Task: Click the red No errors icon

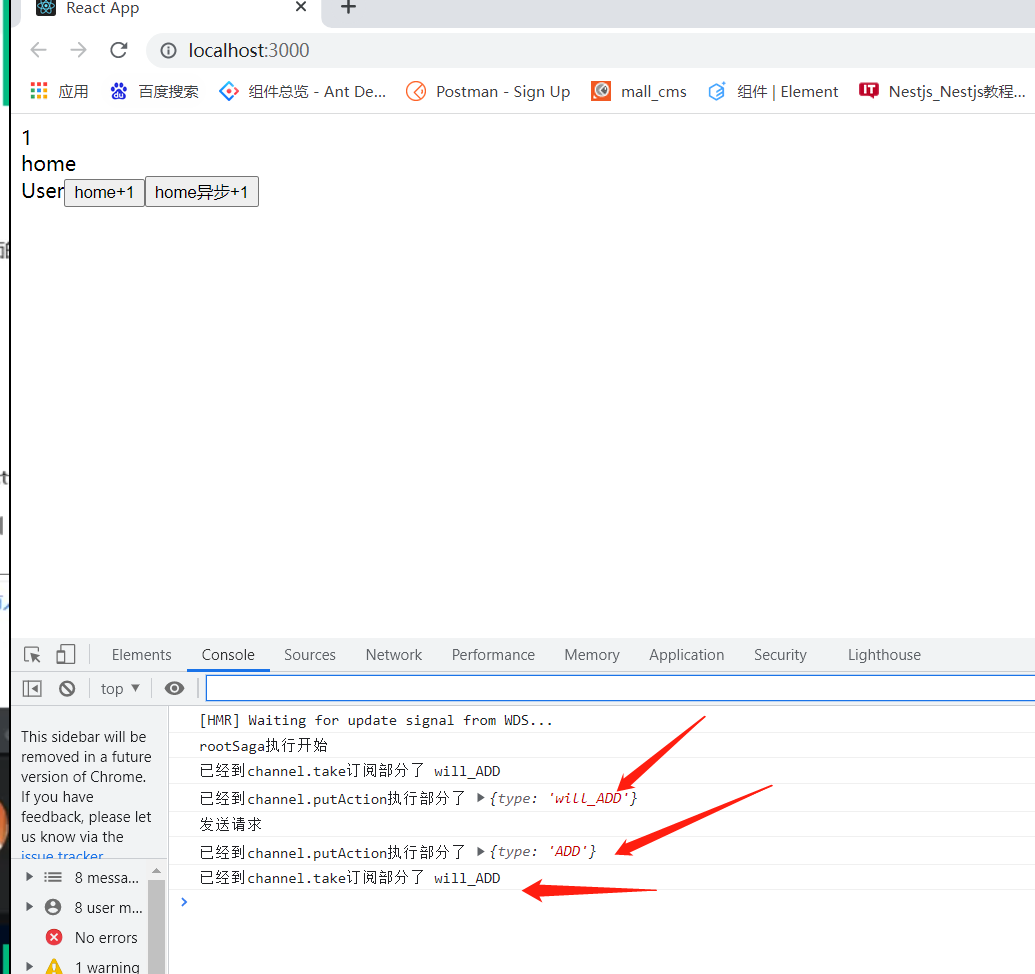Action: [54, 937]
